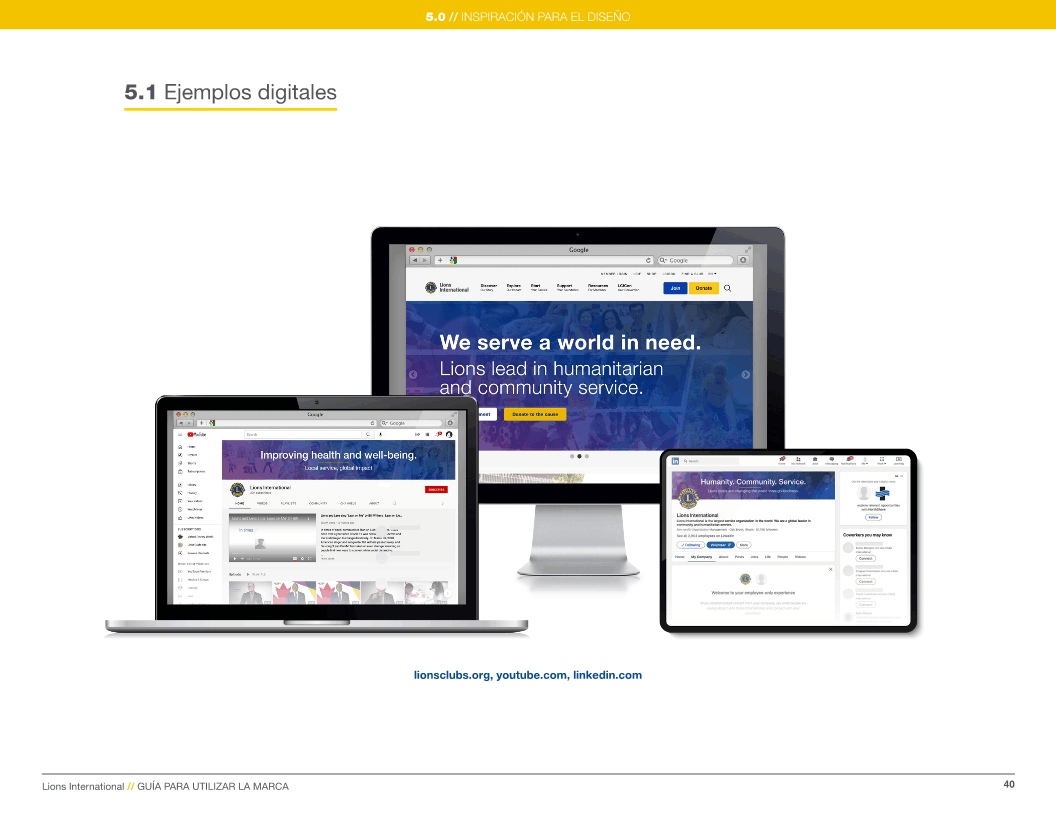Viewport: 1056px width, 816px height.
Task: Open the About tab on the LinkedIn page
Action: [723, 557]
